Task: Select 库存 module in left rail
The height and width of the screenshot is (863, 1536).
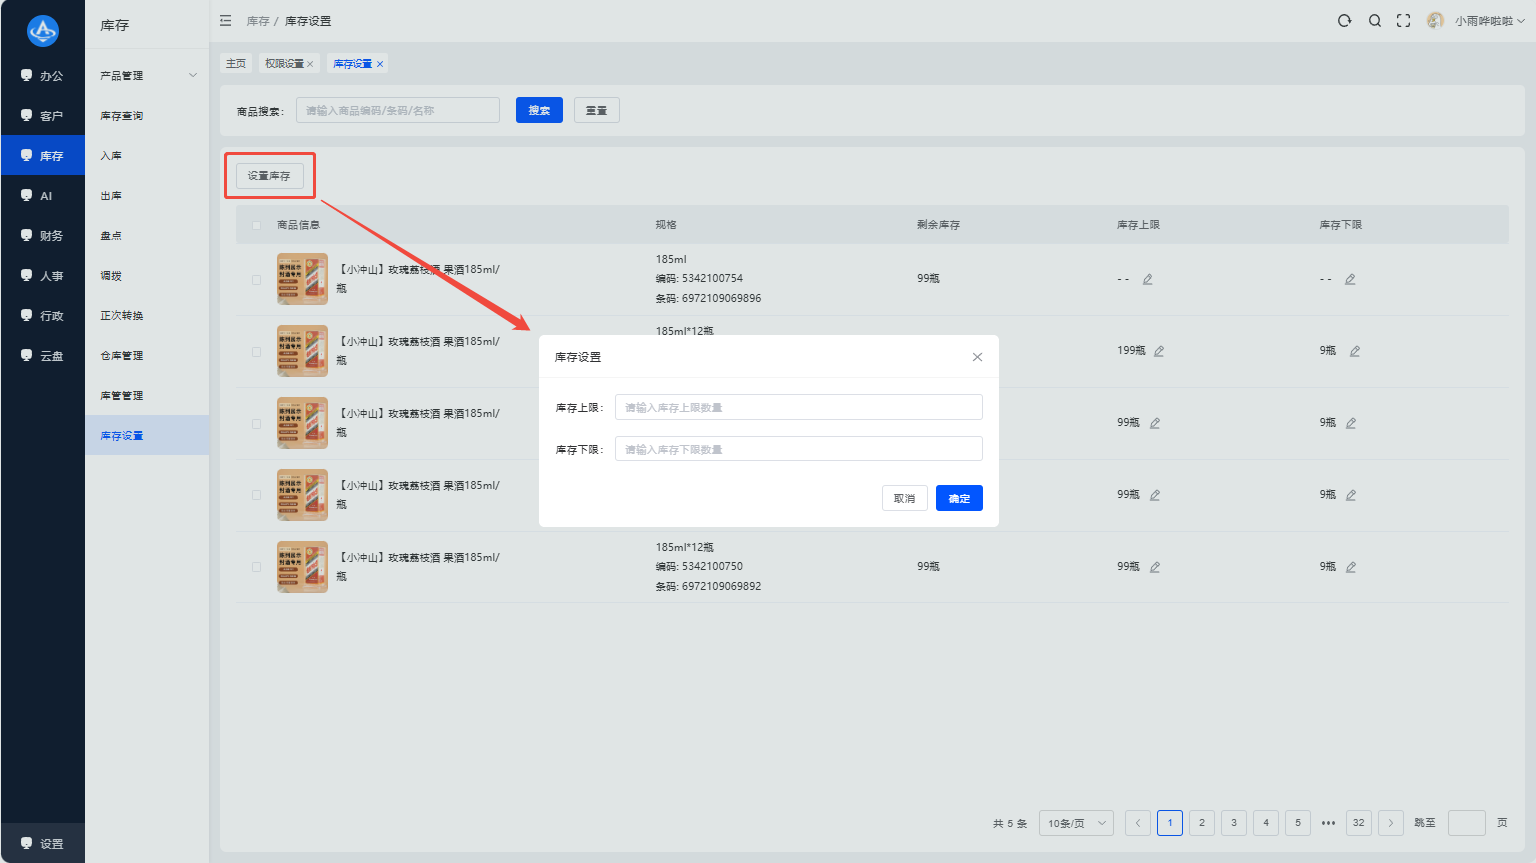Action: pos(42,156)
